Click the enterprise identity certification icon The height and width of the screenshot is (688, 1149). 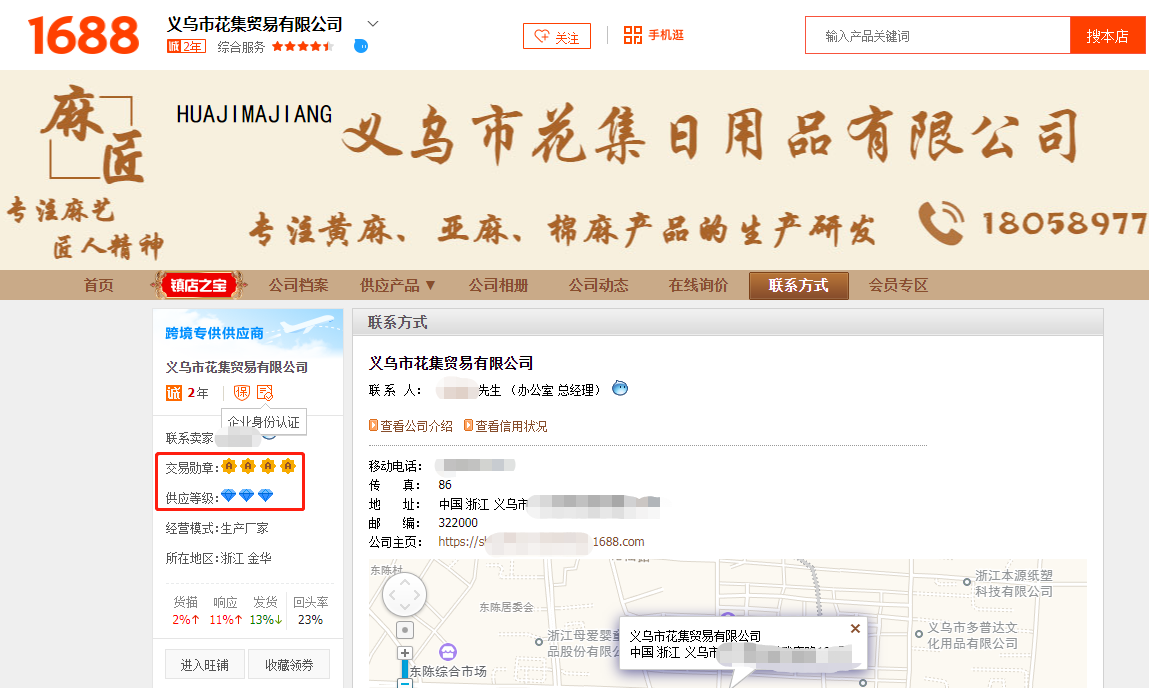coord(265,393)
